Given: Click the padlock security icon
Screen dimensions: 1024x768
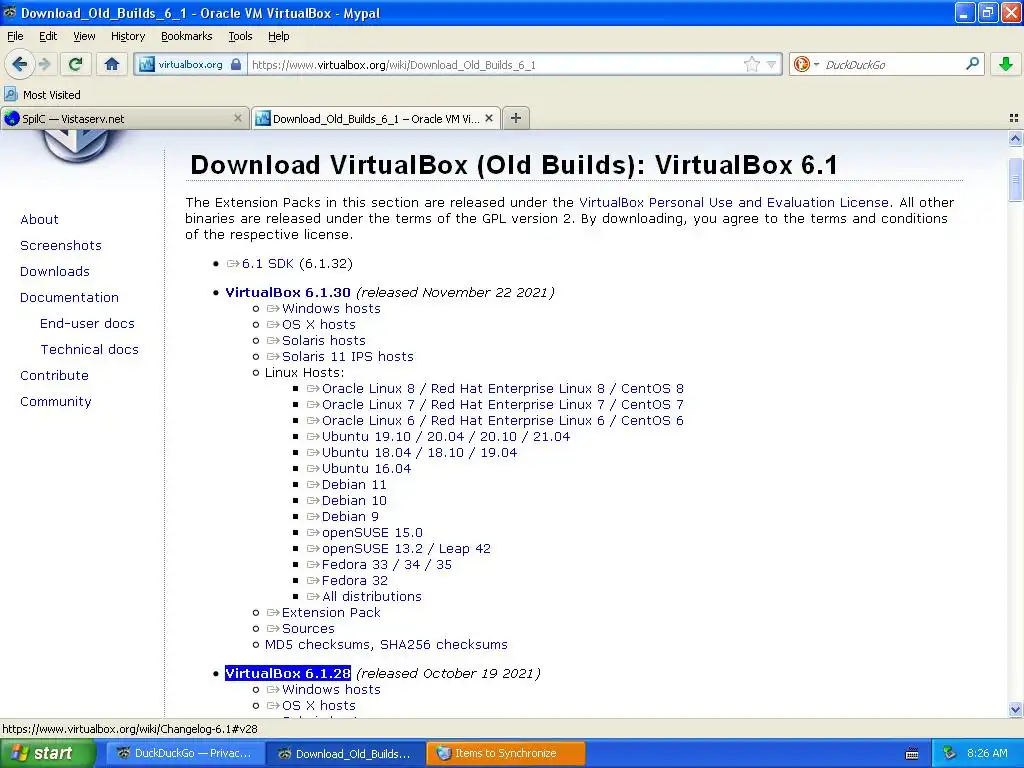Looking at the screenshot, I should pos(236,64).
